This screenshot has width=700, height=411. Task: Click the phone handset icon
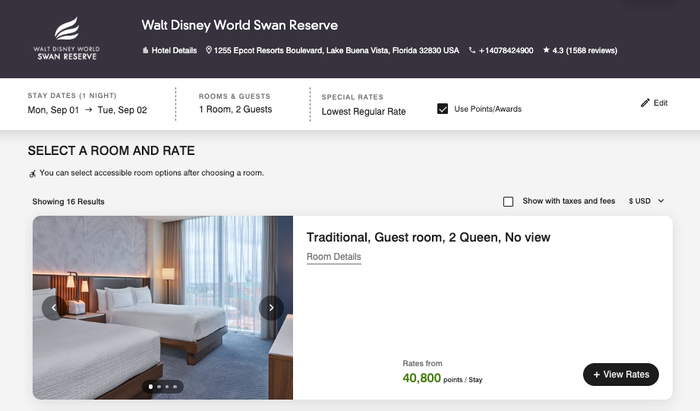472,50
